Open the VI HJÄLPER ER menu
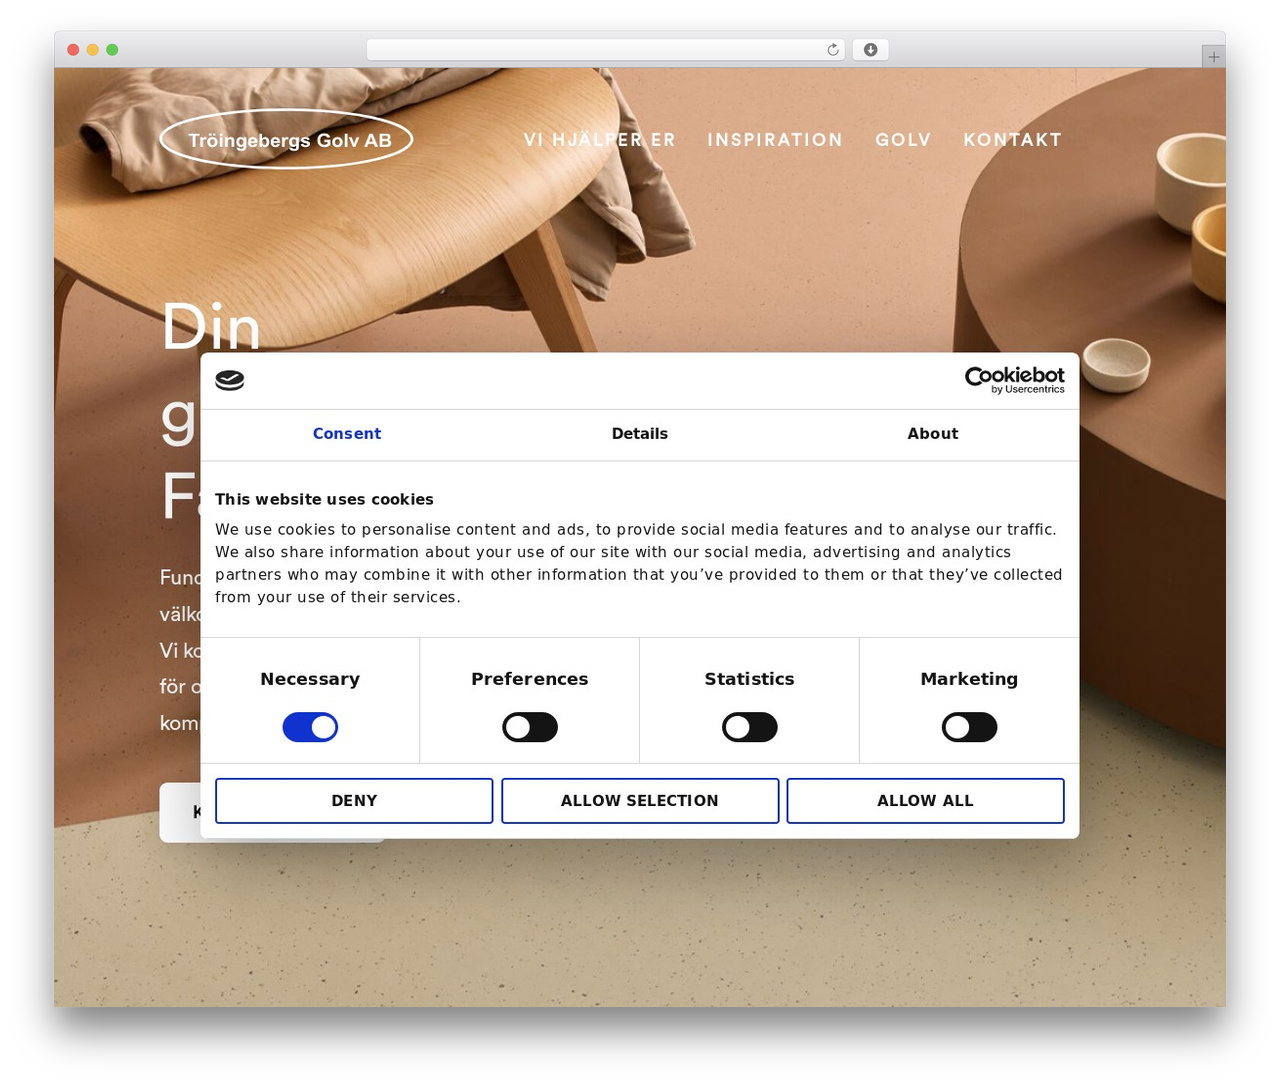 [x=600, y=140]
